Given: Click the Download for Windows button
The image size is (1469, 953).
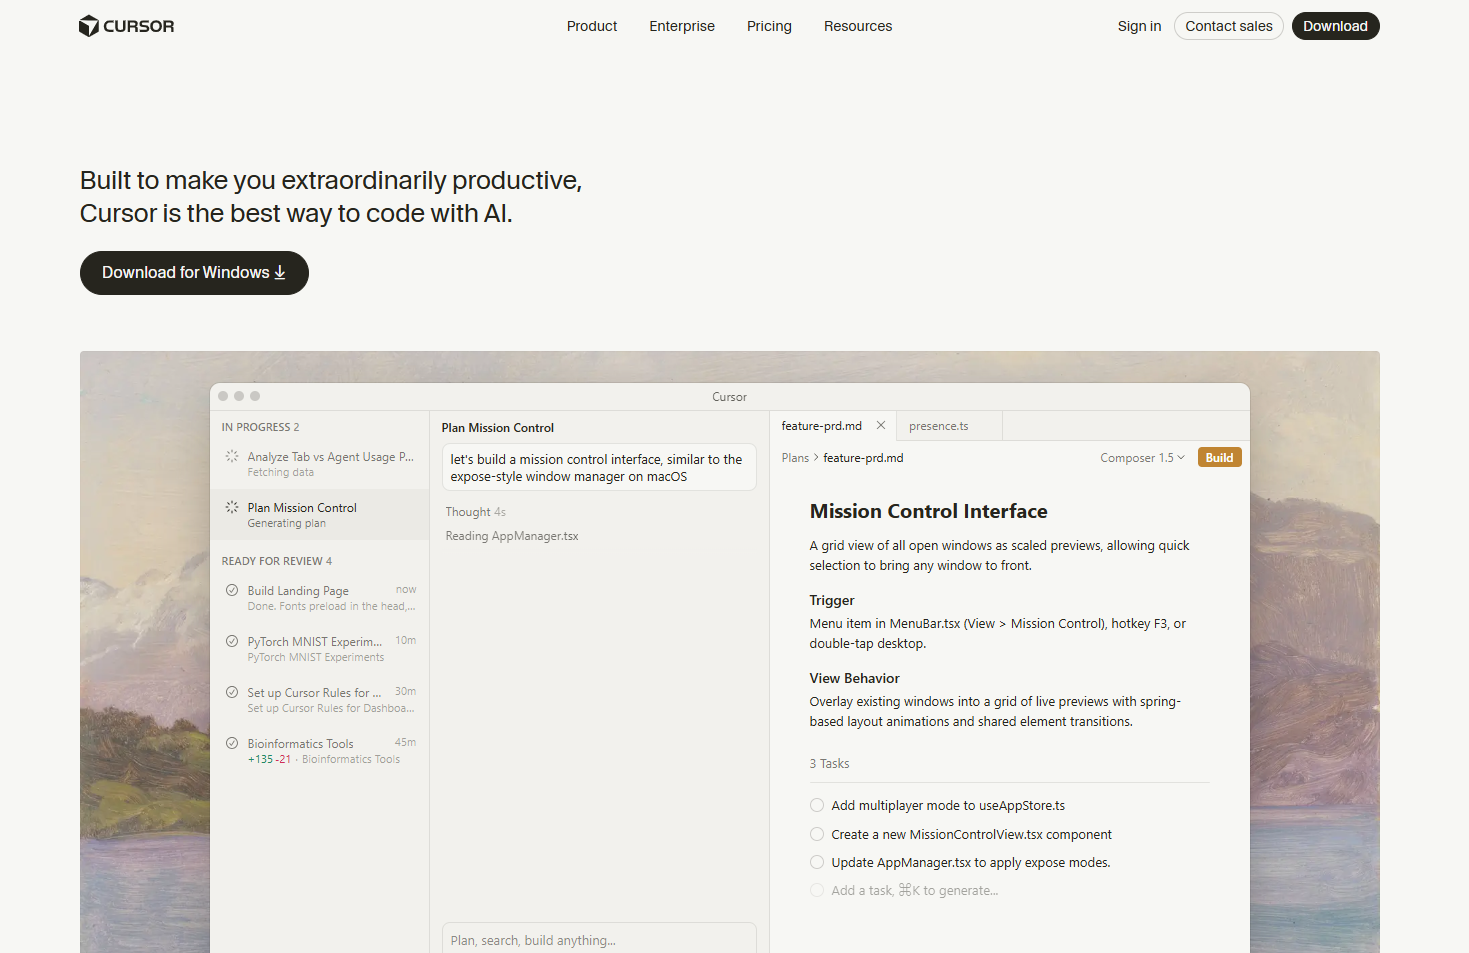Looking at the screenshot, I should [x=194, y=273].
